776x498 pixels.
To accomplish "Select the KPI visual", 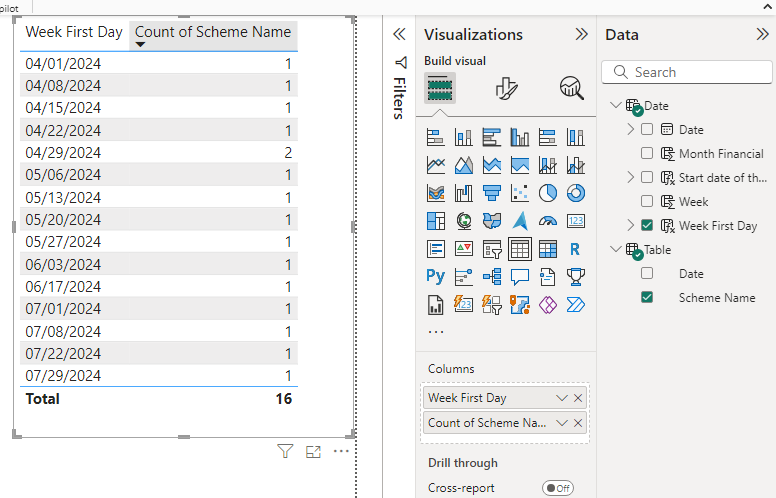I will [464, 249].
